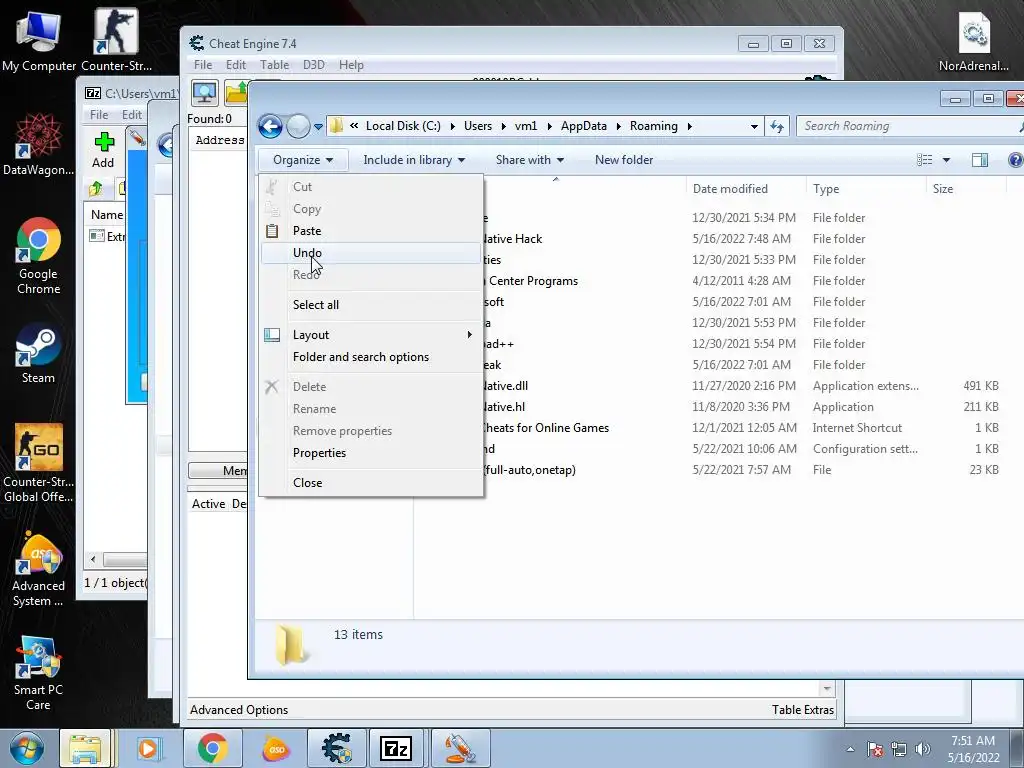
Task: Toggle the Explorer preview pane button
Action: click(980, 160)
